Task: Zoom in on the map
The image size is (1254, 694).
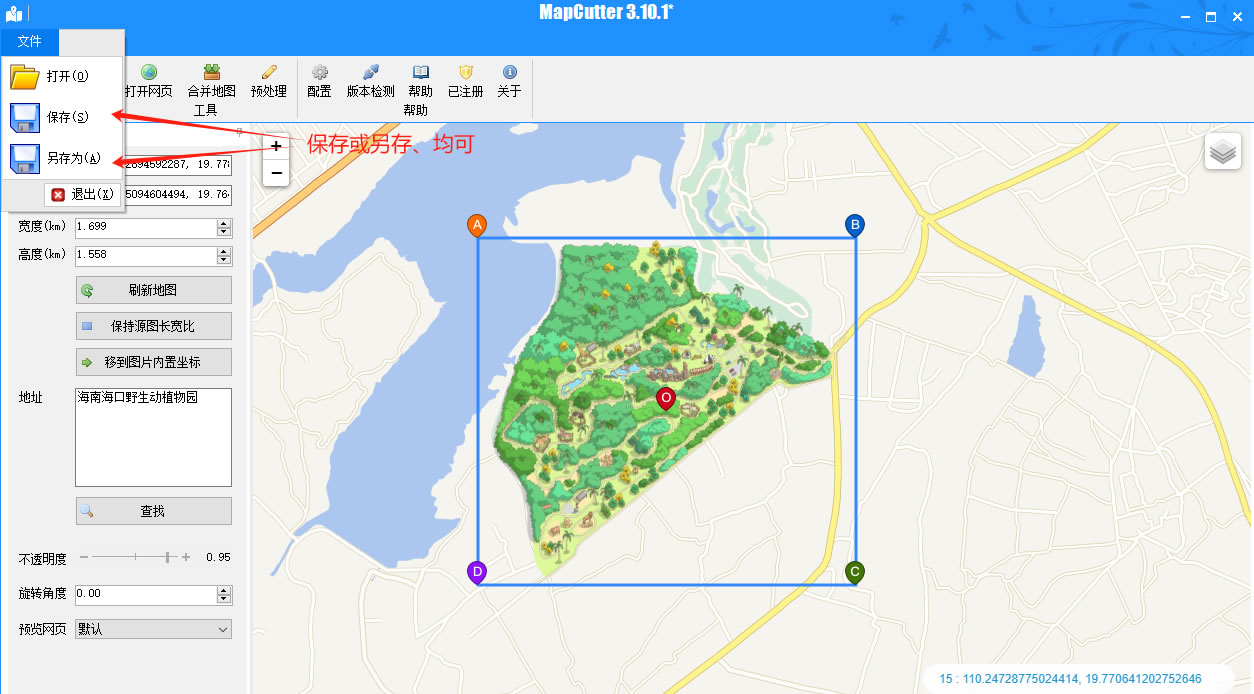Action: tap(276, 146)
